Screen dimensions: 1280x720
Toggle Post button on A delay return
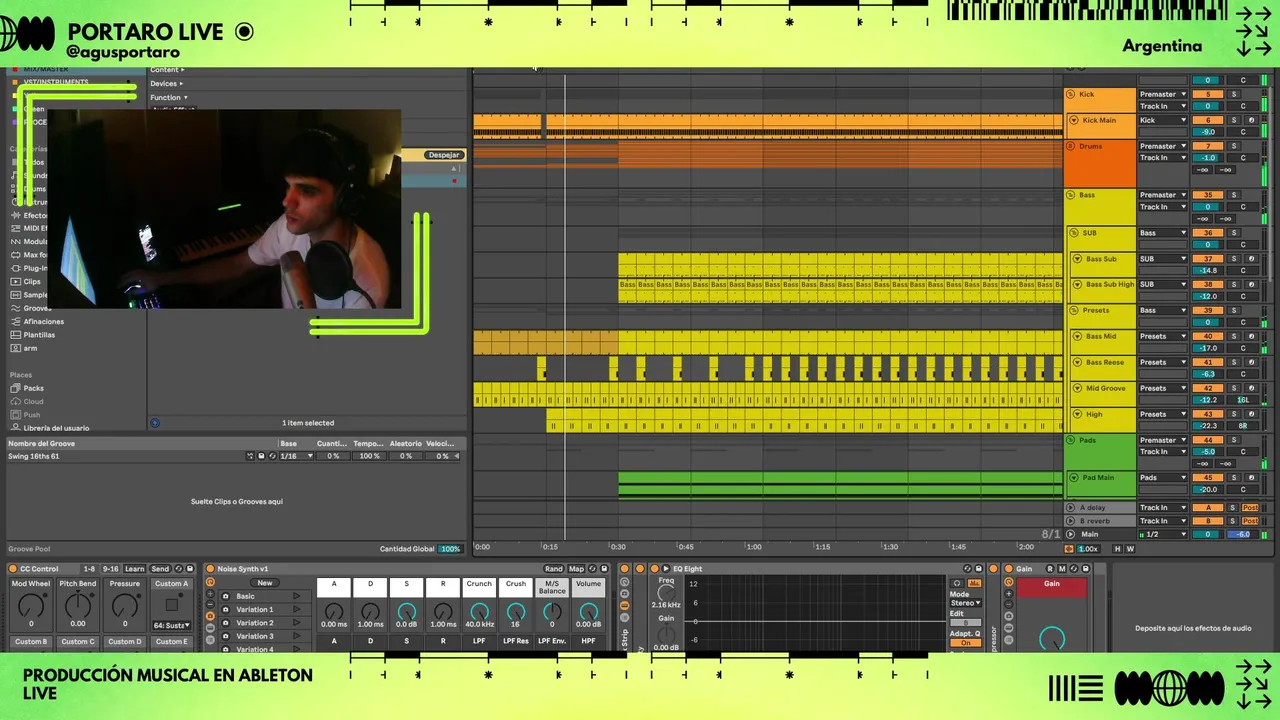point(1250,507)
